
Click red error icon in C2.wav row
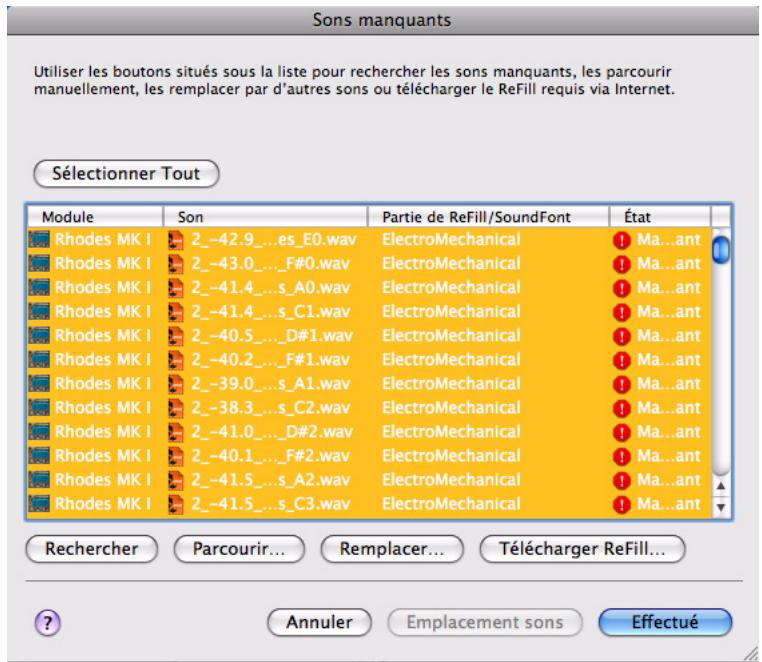click(622, 409)
